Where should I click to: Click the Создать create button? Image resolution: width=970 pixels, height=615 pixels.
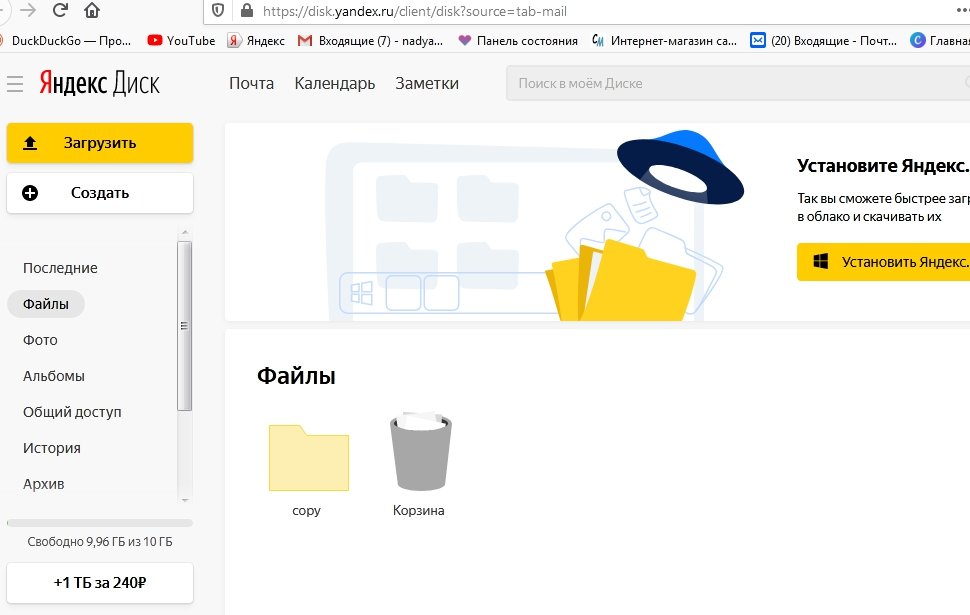(x=100, y=193)
